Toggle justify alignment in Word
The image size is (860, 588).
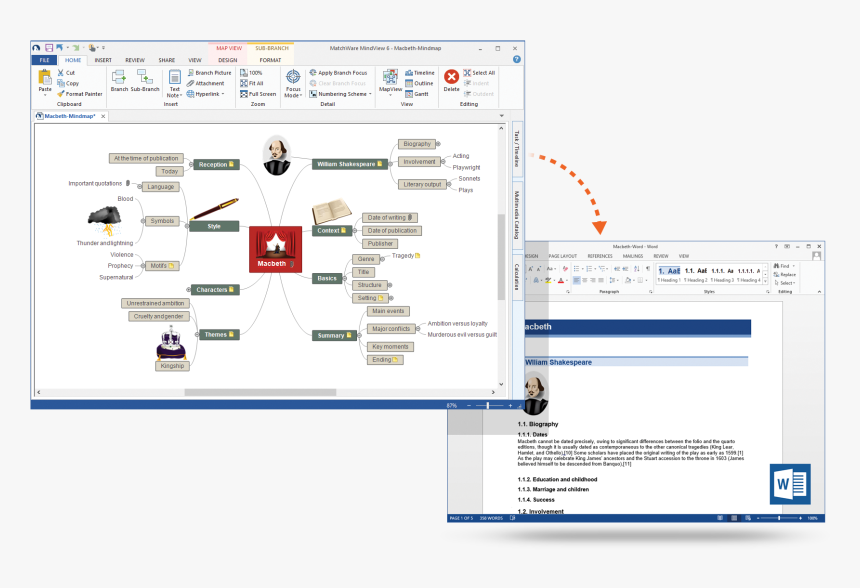click(601, 280)
